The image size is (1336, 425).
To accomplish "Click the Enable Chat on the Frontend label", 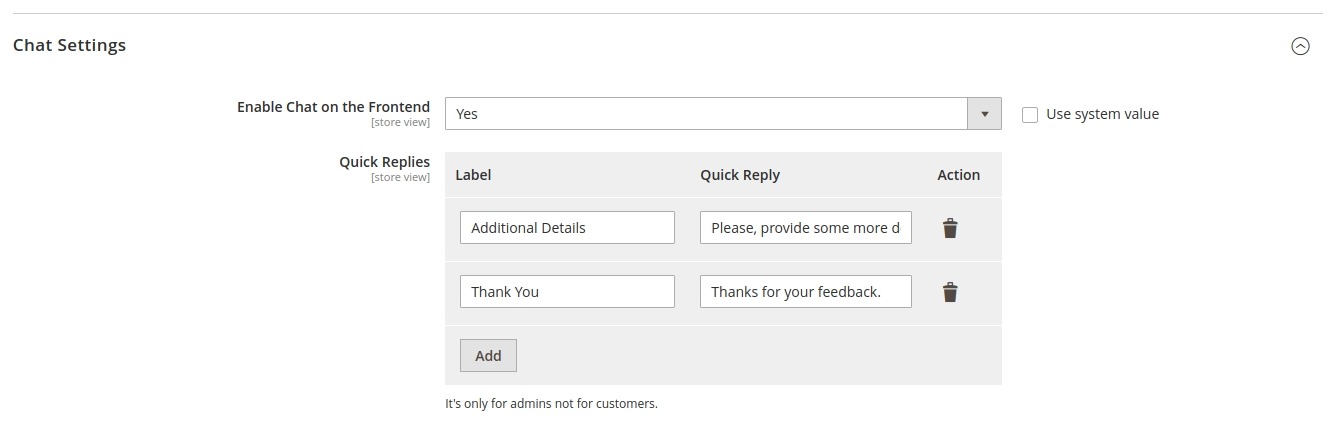I will coord(333,106).
